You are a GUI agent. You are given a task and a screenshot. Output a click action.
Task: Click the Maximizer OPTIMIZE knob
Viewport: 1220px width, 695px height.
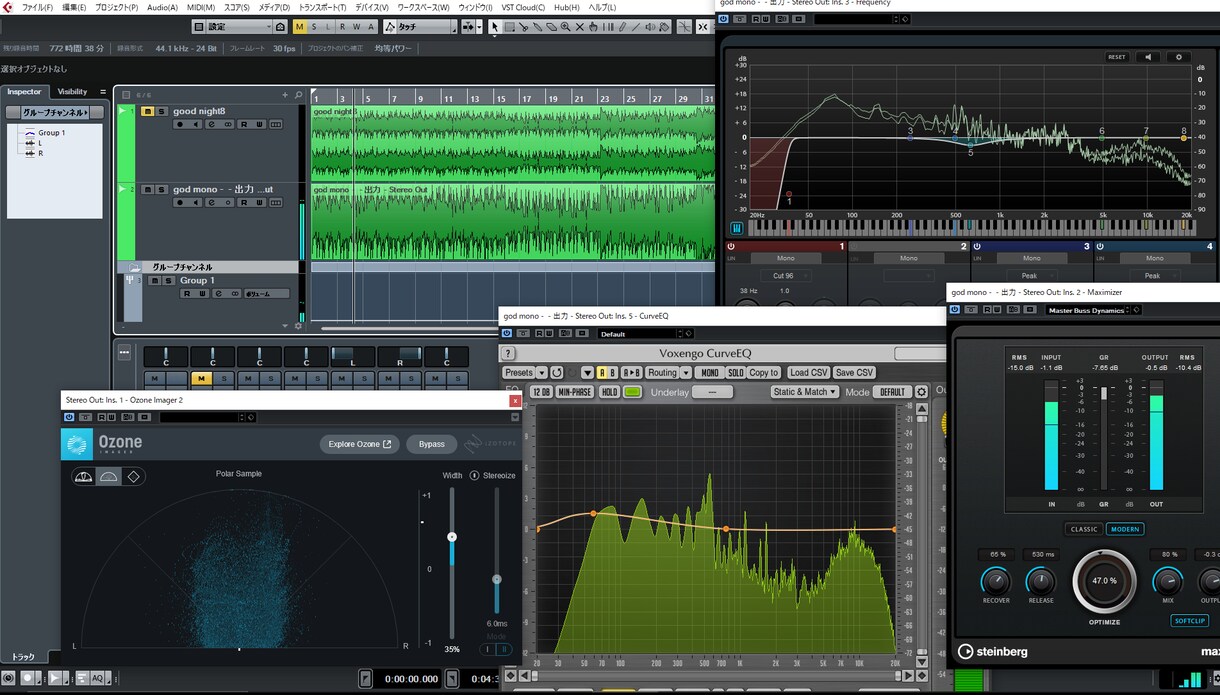tap(1104, 581)
